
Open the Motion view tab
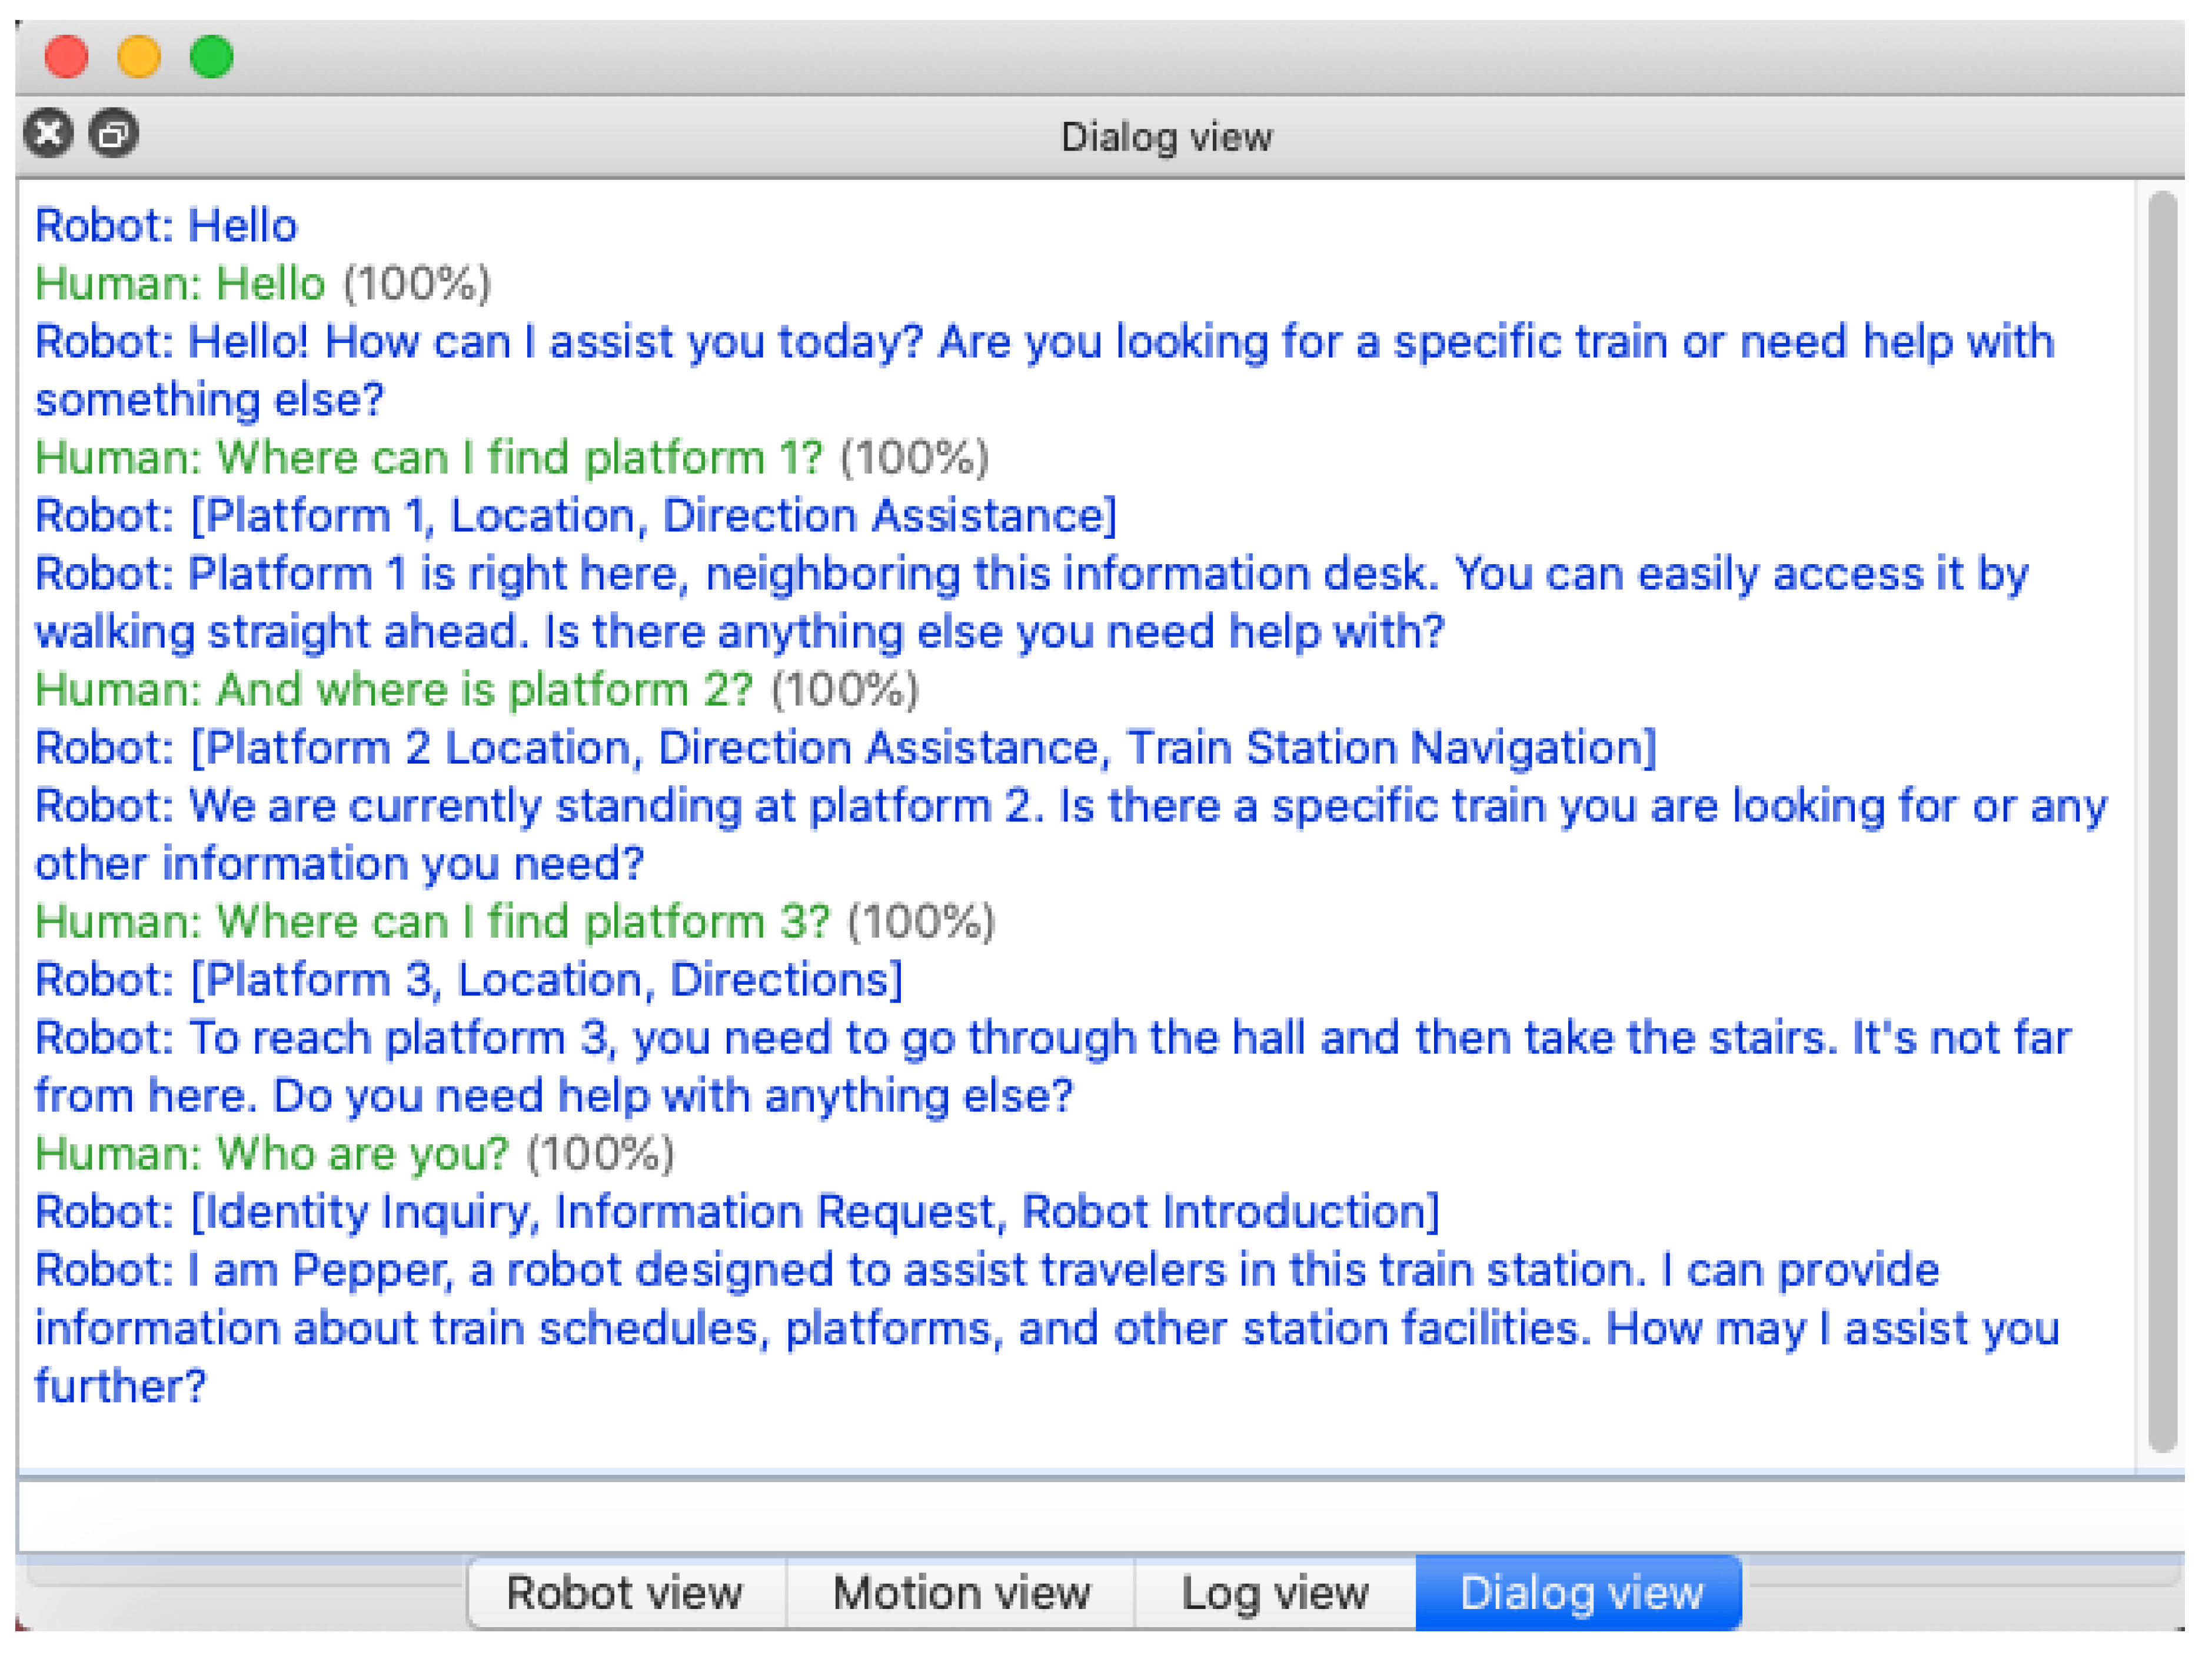(961, 1592)
